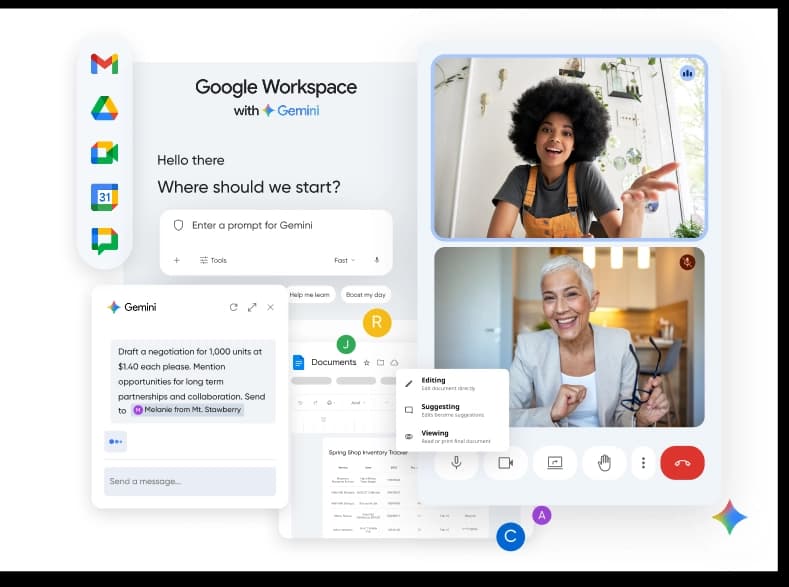This screenshot has width=789, height=587.
Task: Click the Spring Shop Inventory Tracker title
Action: (368, 452)
